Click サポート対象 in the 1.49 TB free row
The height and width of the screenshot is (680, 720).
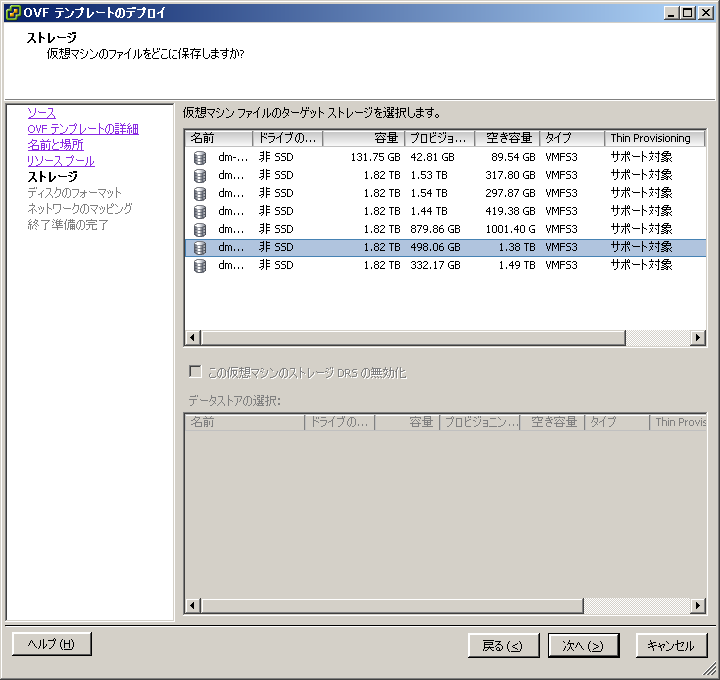click(641, 265)
